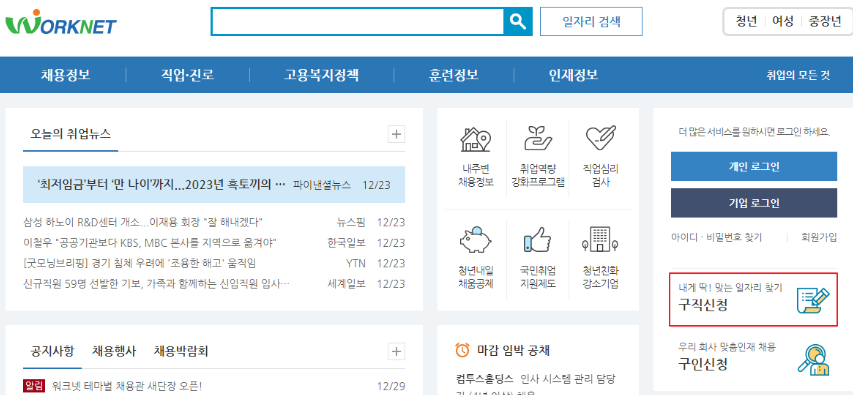Select the 청년 audience link
Viewport: 853px width, 395px height.
click(746, 21)
